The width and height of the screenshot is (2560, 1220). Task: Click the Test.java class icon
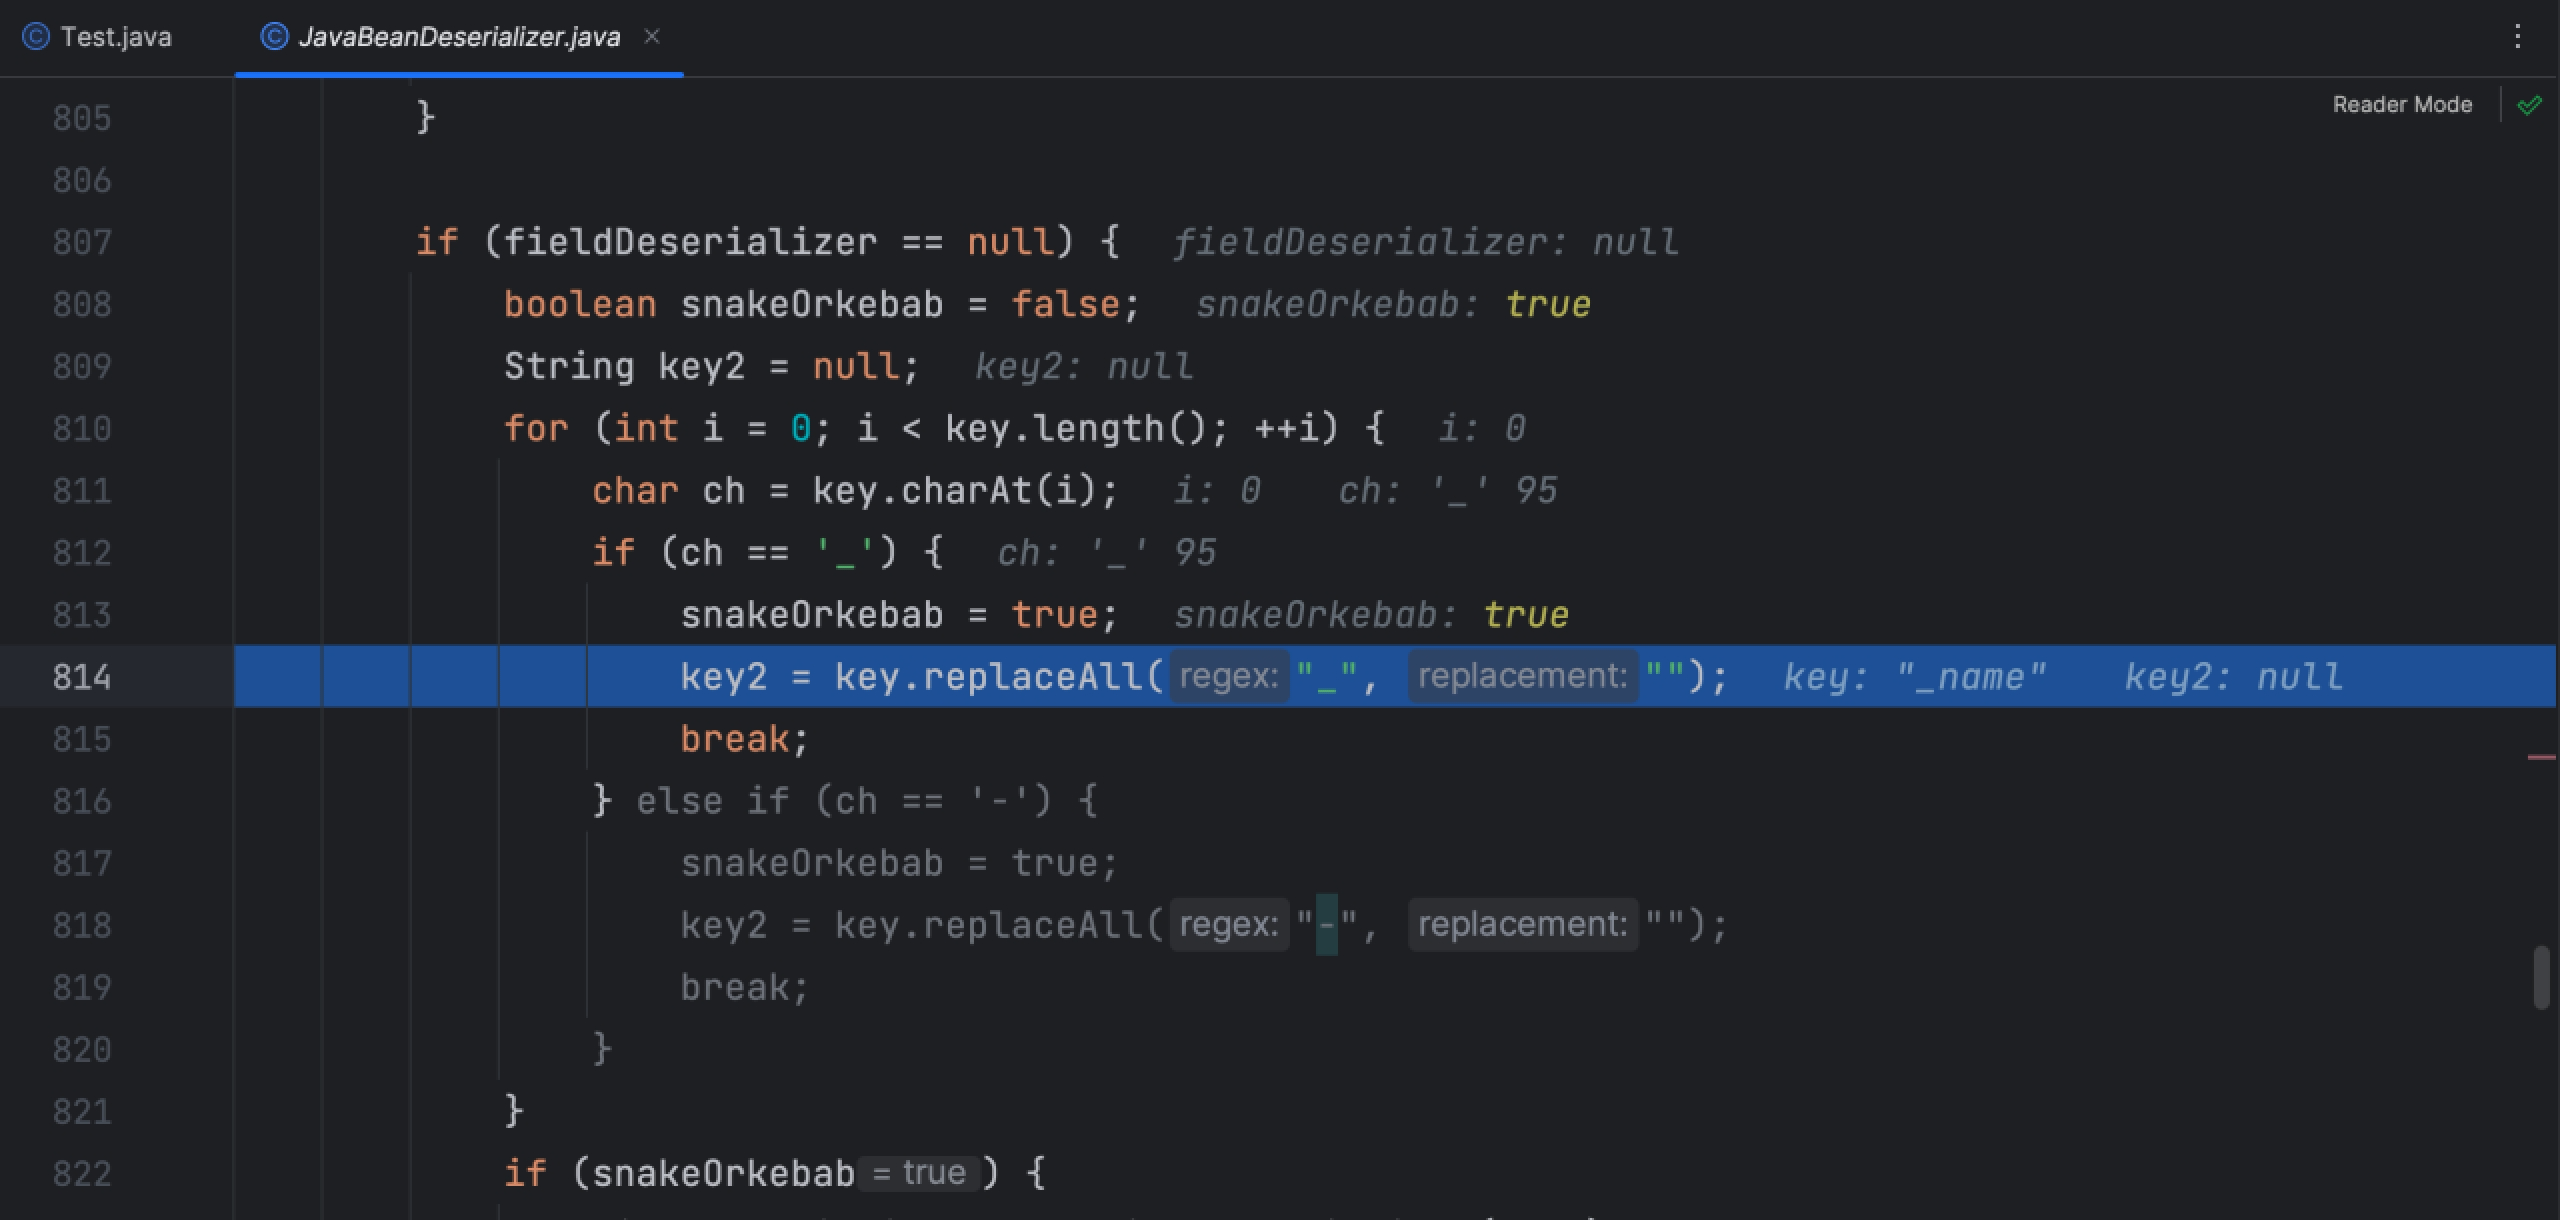(x=36, y=37)
